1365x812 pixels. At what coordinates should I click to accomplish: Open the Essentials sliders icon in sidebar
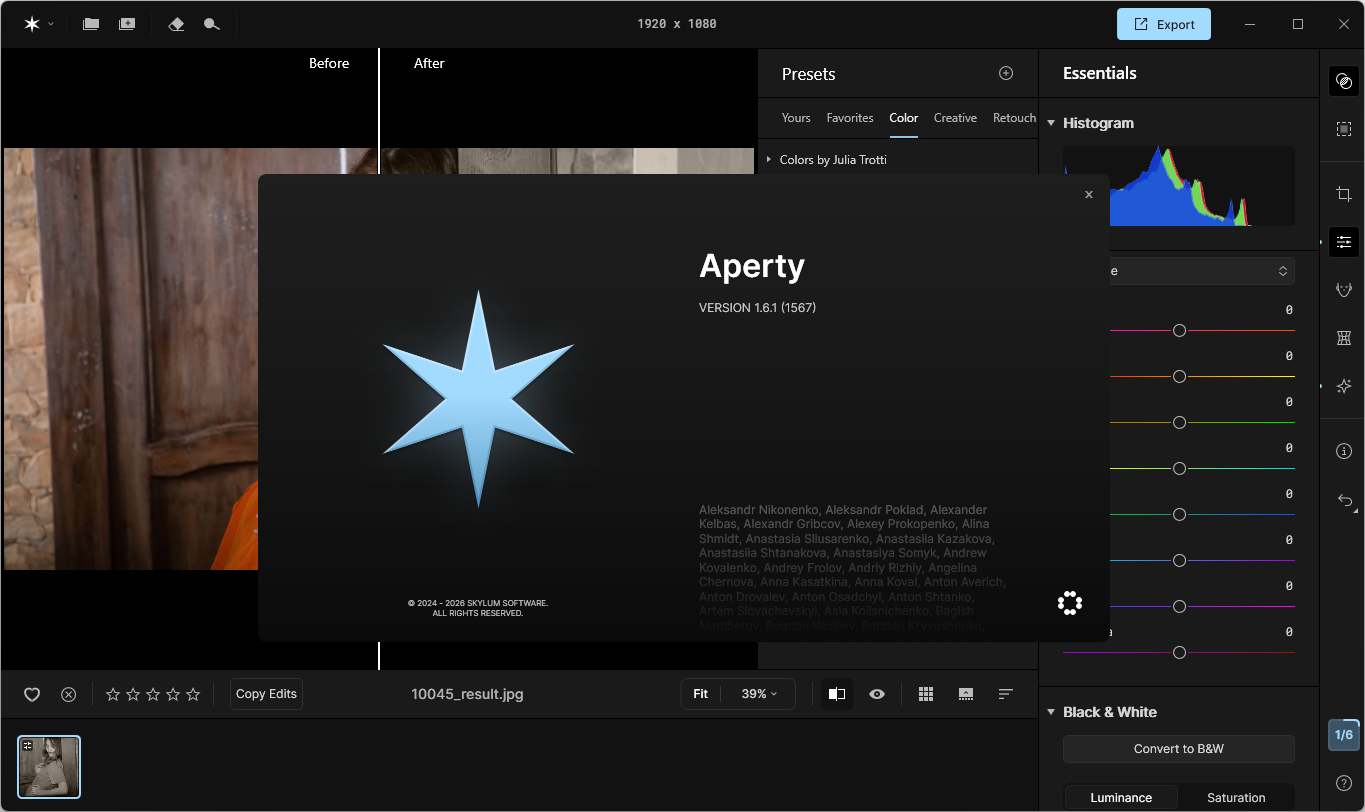pyautogui.click(x=1344, y=242)
